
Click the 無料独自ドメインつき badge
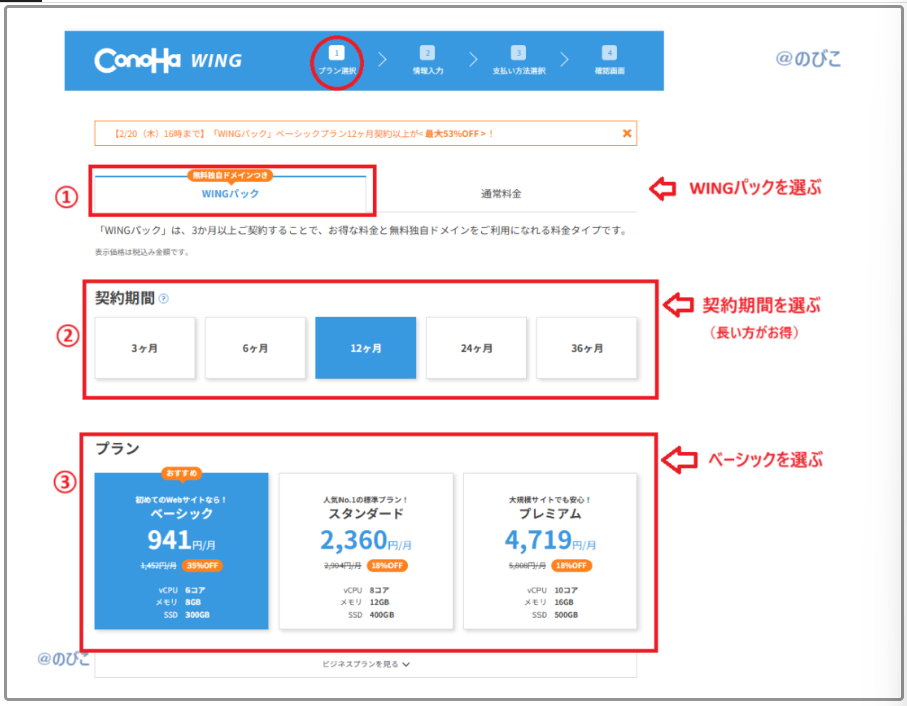(x=230, y=175)
